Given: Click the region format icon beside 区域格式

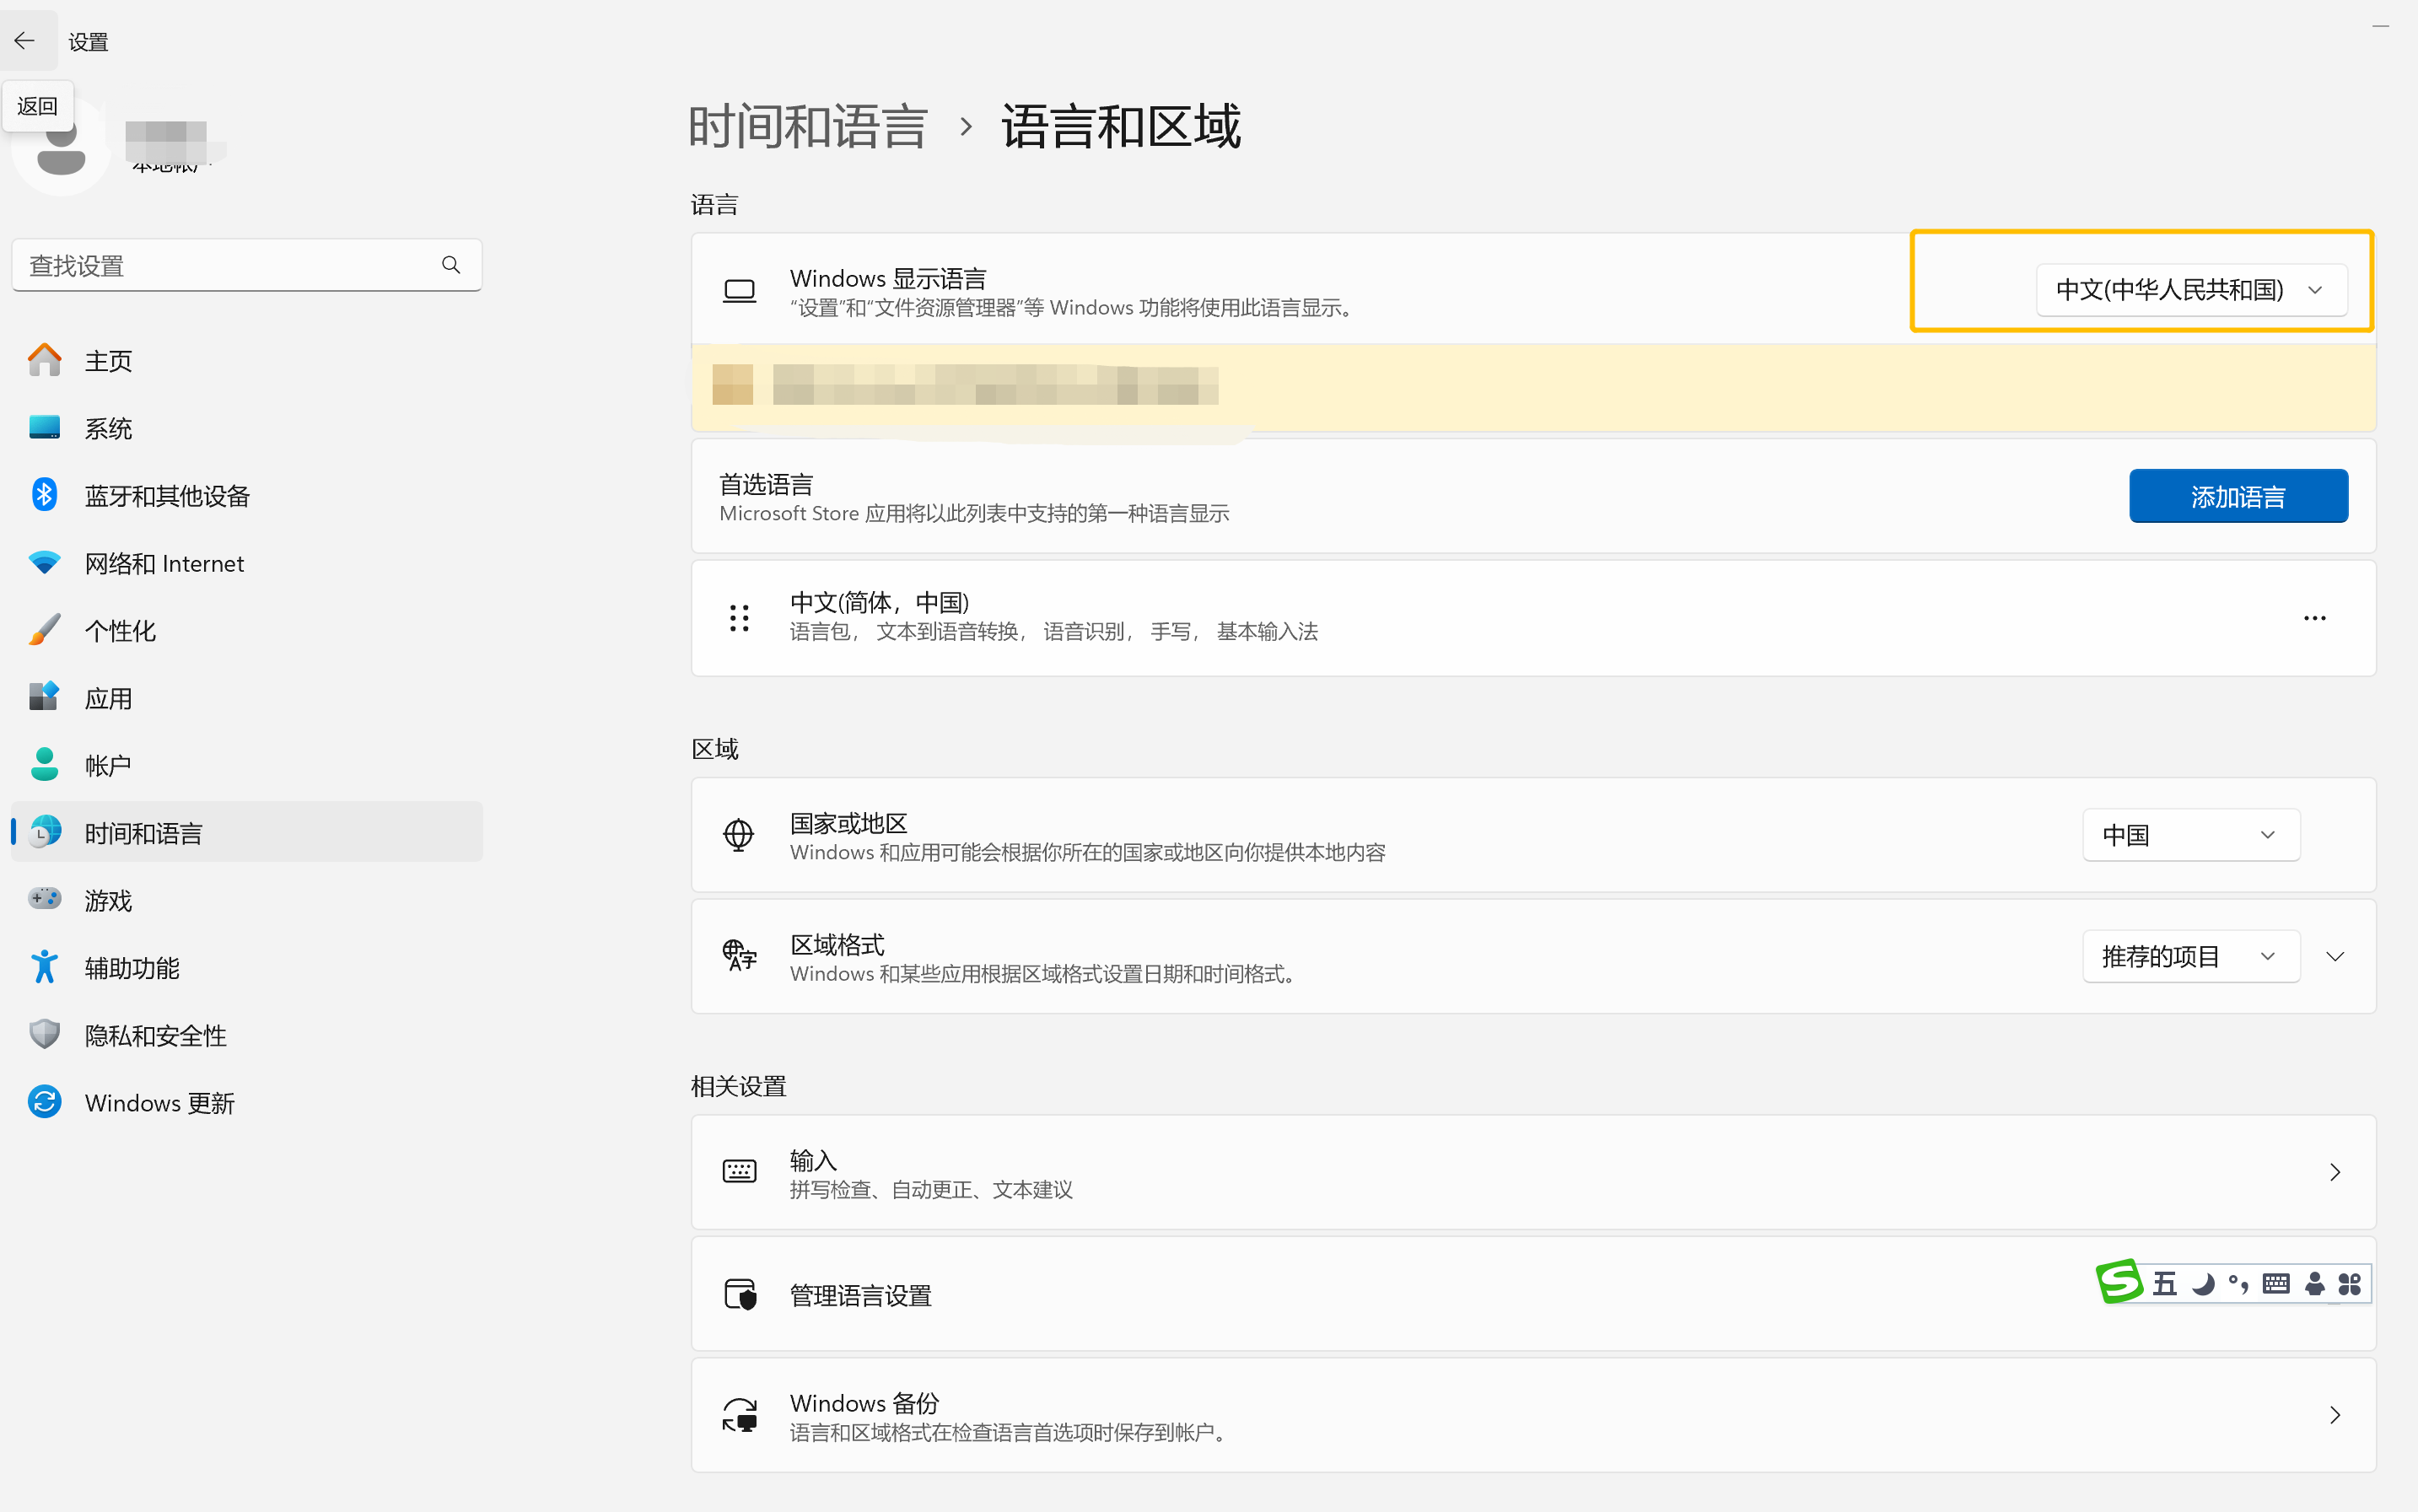Looking at the screenshot, I should (739, 956).
